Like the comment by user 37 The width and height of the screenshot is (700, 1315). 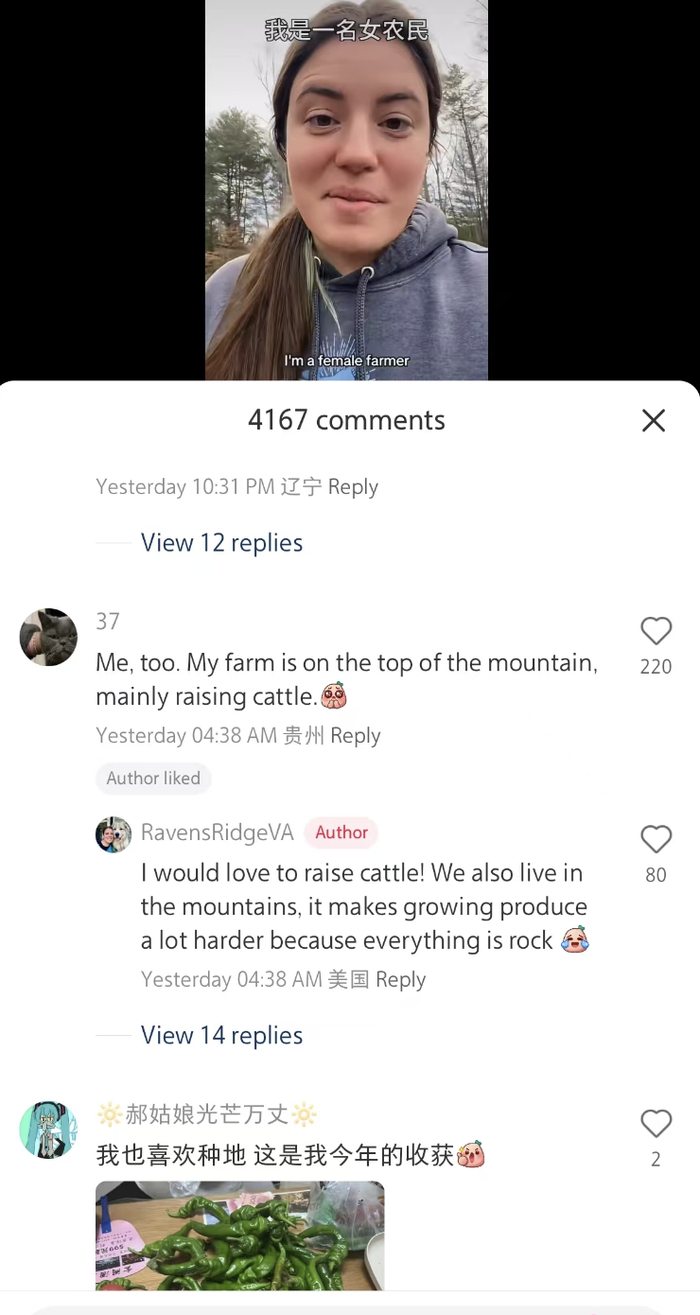[656, 632]
